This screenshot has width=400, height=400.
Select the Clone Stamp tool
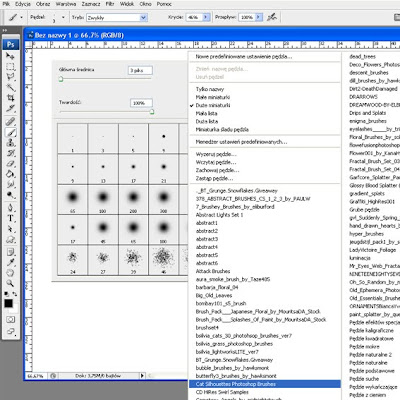pos(10,143)
